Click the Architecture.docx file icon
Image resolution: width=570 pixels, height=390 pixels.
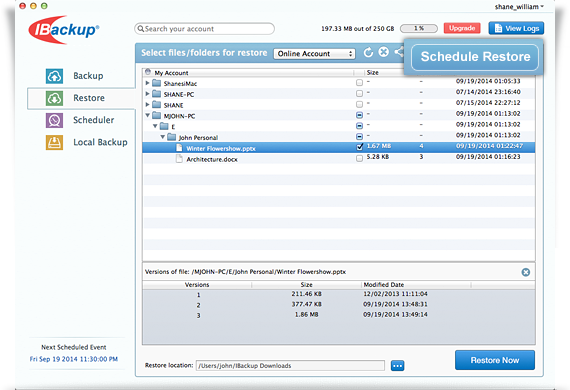tap(179, 159)
